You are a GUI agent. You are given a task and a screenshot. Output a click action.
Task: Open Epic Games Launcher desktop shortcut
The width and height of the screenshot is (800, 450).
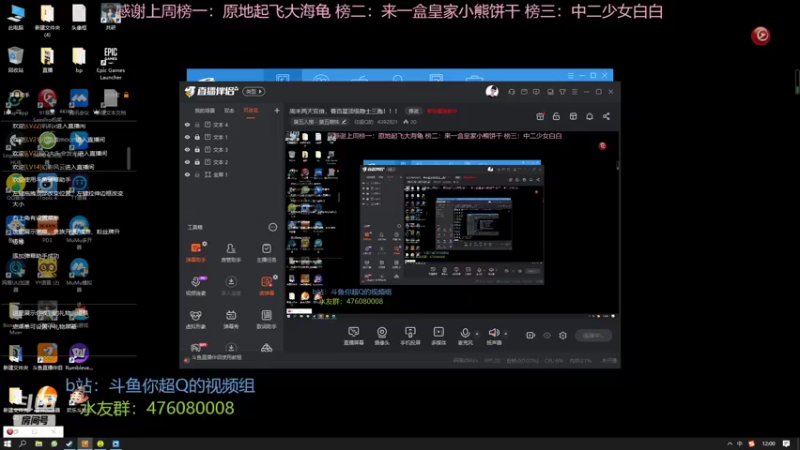coord(111,63)
